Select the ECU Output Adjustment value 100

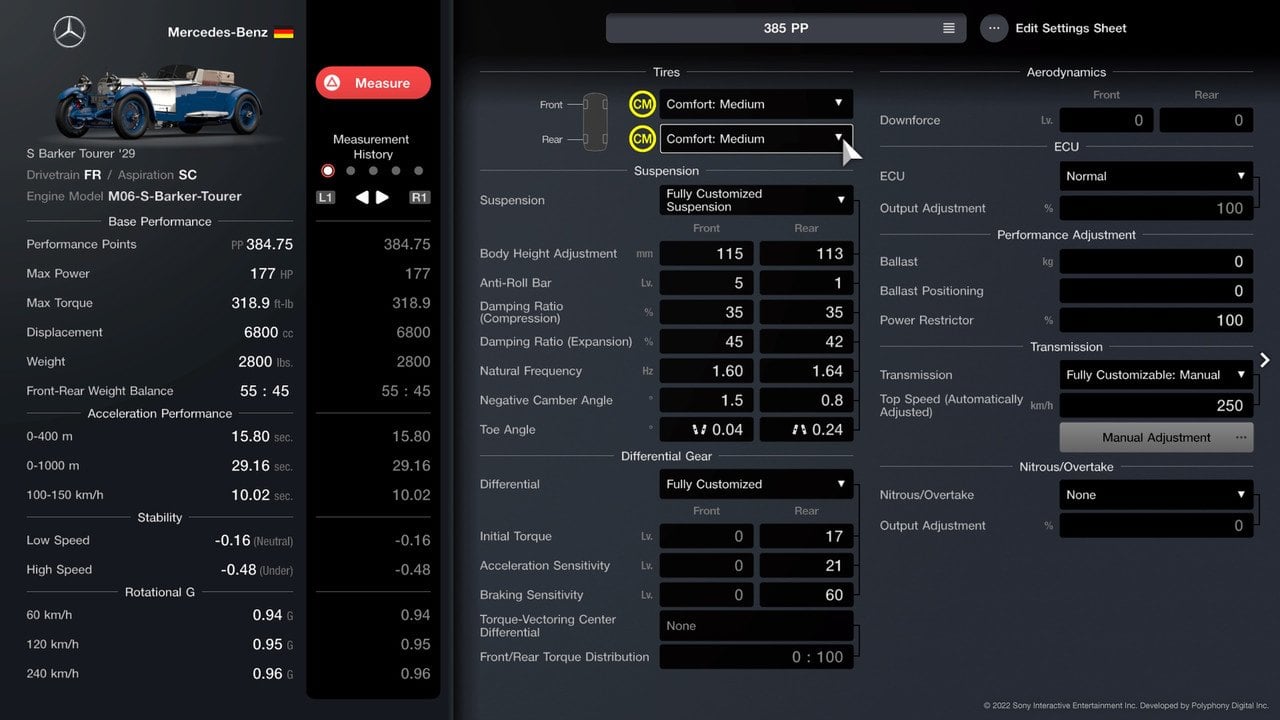tap(1156, 208)
